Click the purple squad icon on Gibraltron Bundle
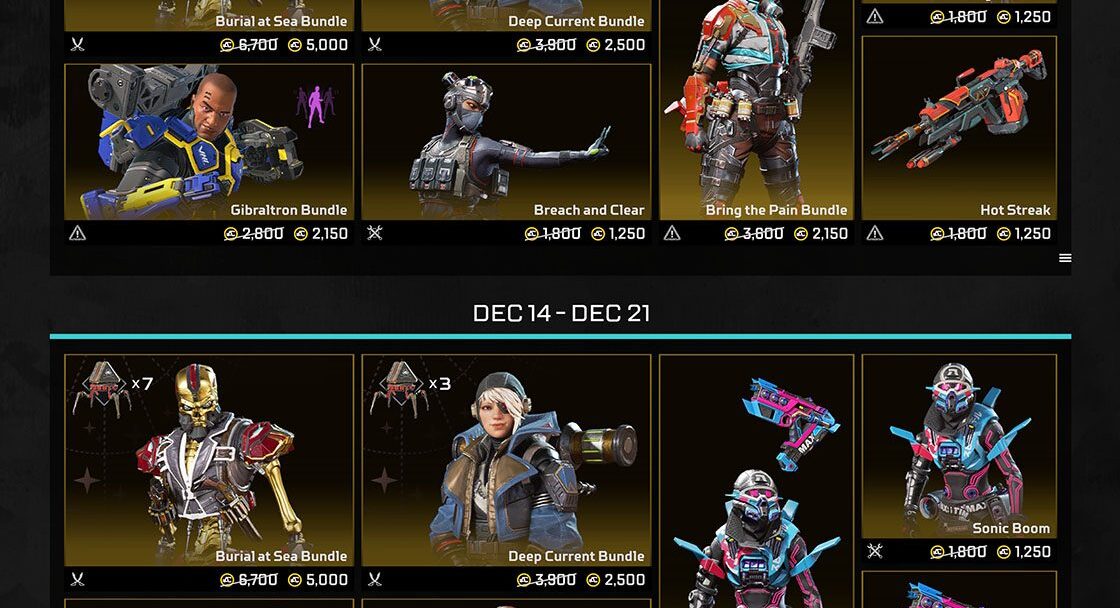 (316, 106)
